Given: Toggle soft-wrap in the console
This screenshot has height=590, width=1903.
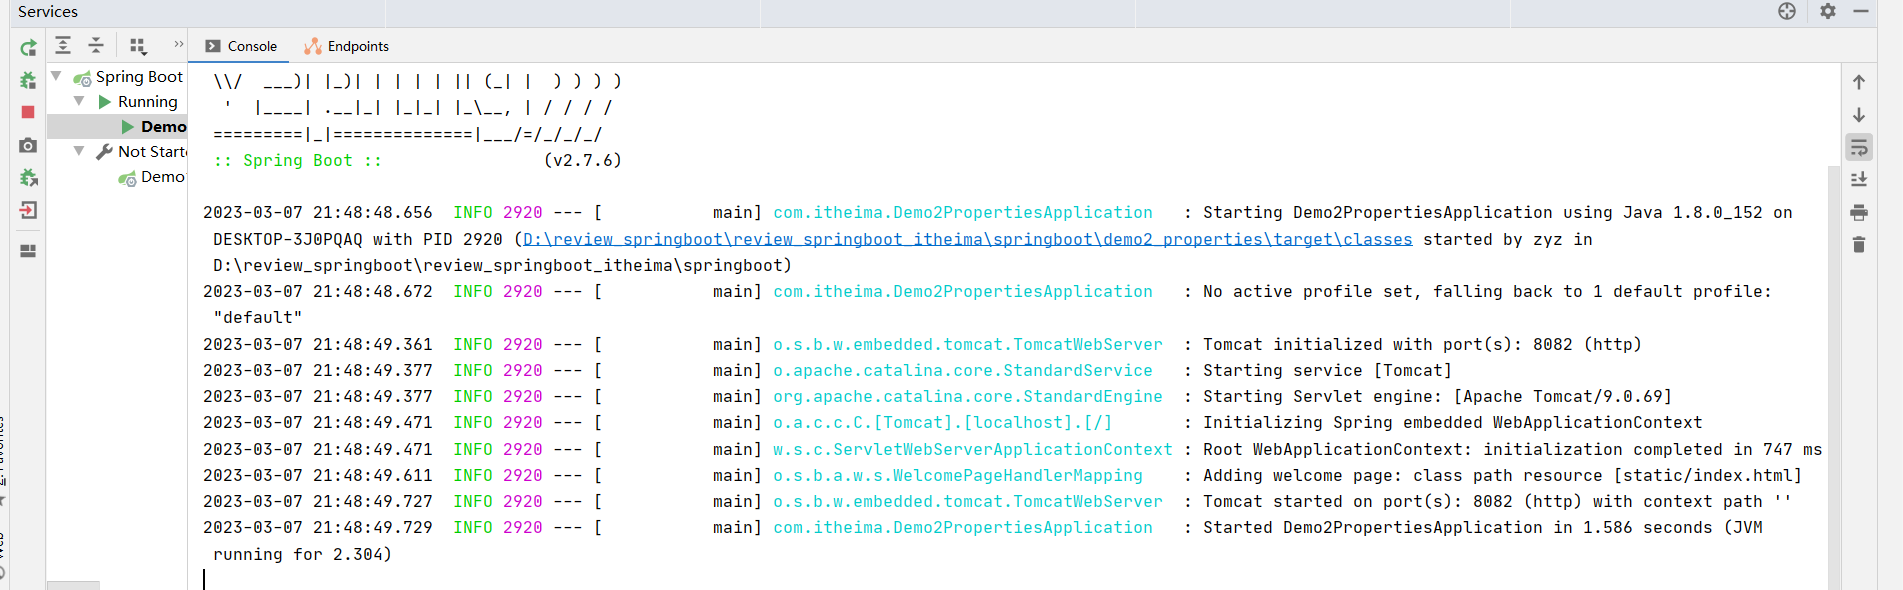Looking at the screenshot, I should tap(1859, 148).
